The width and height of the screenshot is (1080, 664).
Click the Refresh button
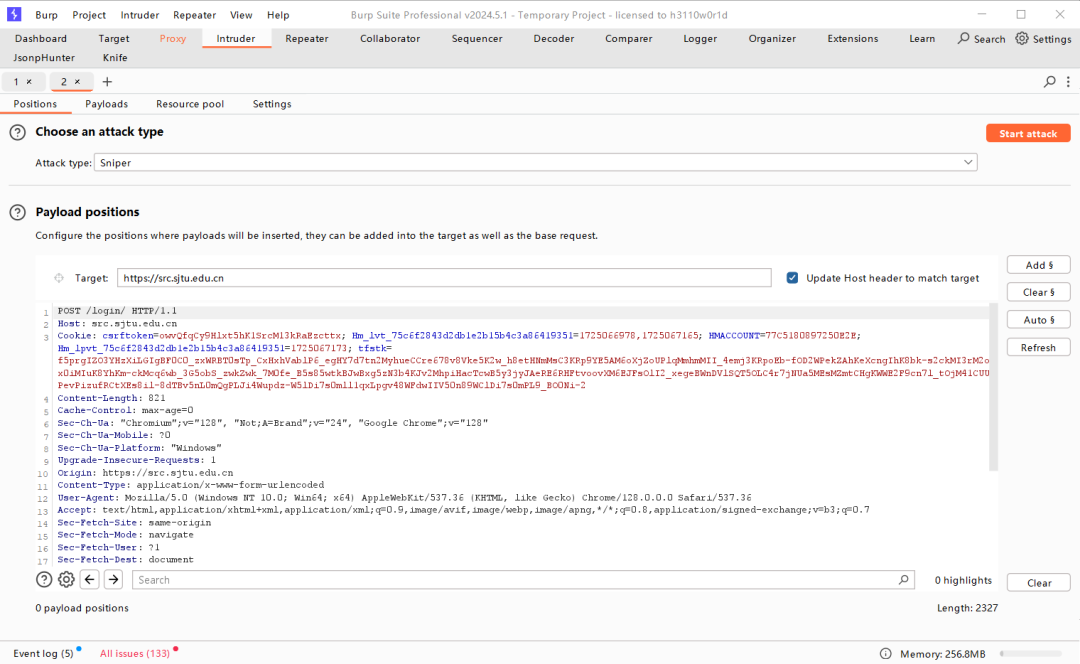pos(1039,348)
